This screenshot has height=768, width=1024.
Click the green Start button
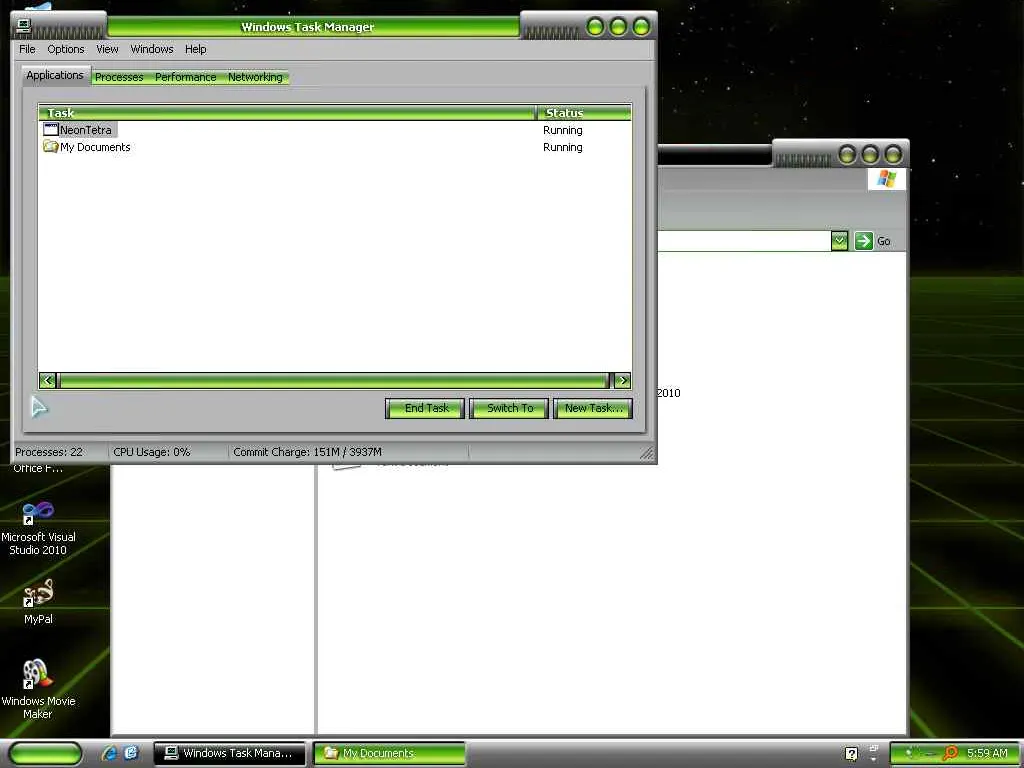click(45, 753)
